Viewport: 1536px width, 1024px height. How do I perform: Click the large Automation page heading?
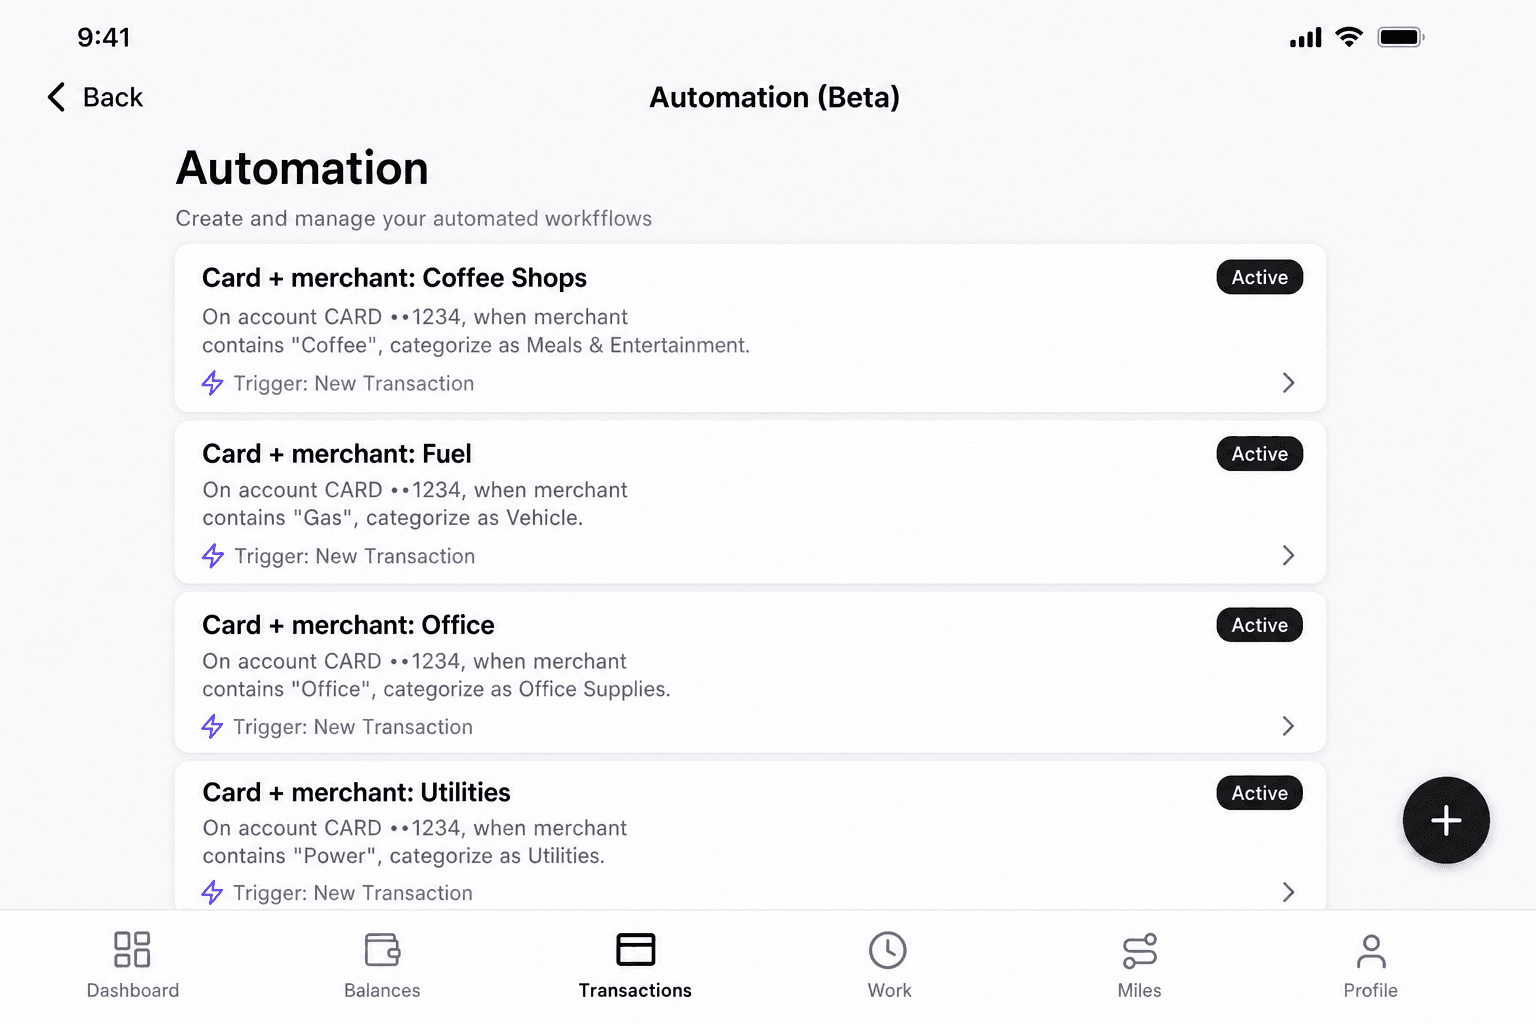coord(302,168)
